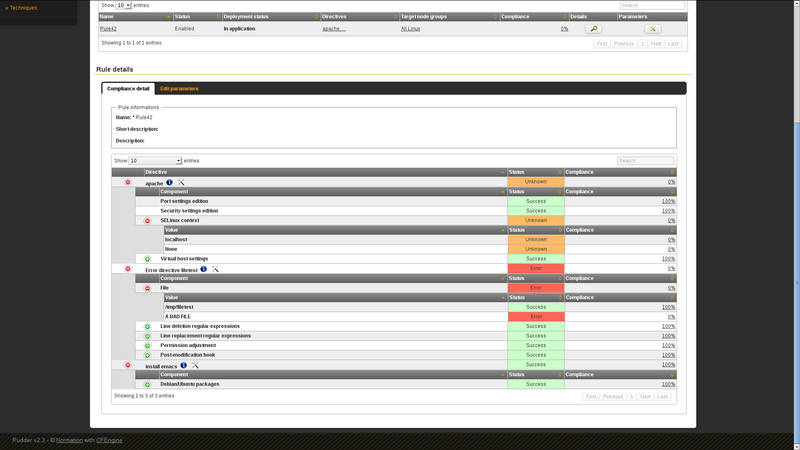Screen dimensions: 800x450
Task: Click the rules table Search field
Action: pos(652,5)
